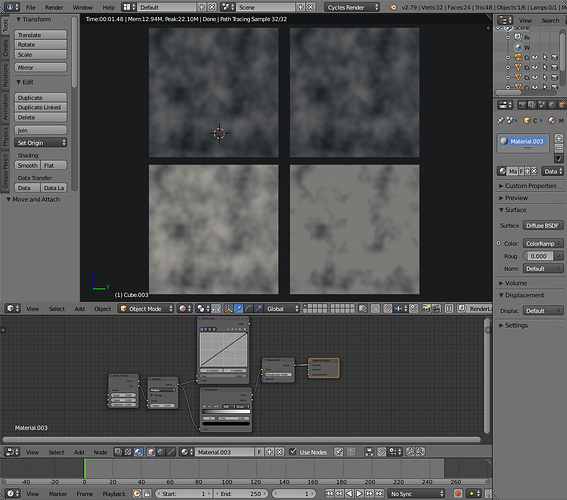
Task: Click the timeline End frame 250 field
Action: 240,493
